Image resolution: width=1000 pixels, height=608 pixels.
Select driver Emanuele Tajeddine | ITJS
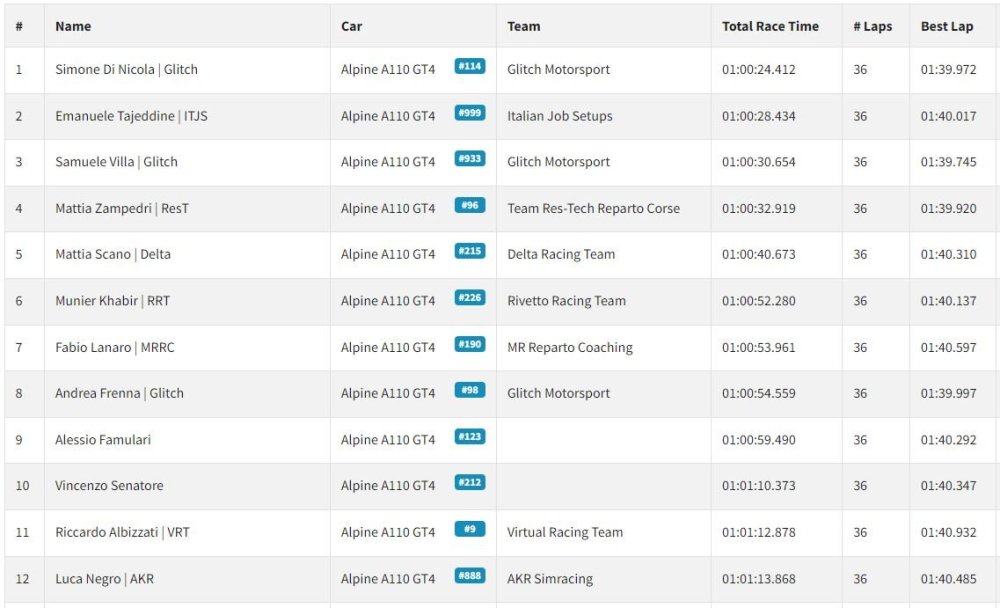click(131, 116)
